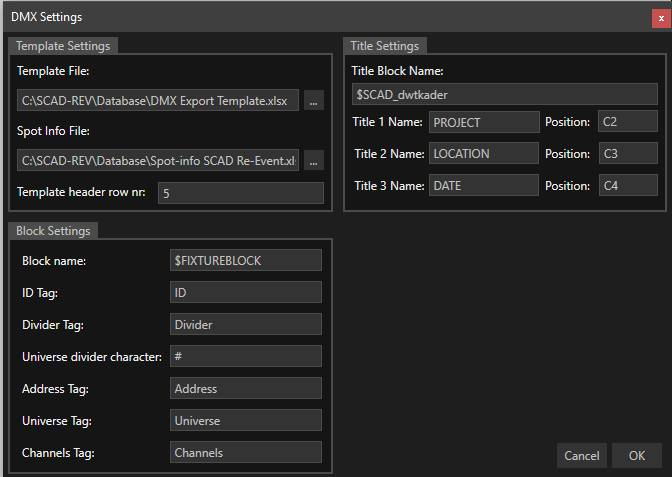Click browse button next to Spot Info File
This screenshot has height=477, width=672.
click(314, 161)
